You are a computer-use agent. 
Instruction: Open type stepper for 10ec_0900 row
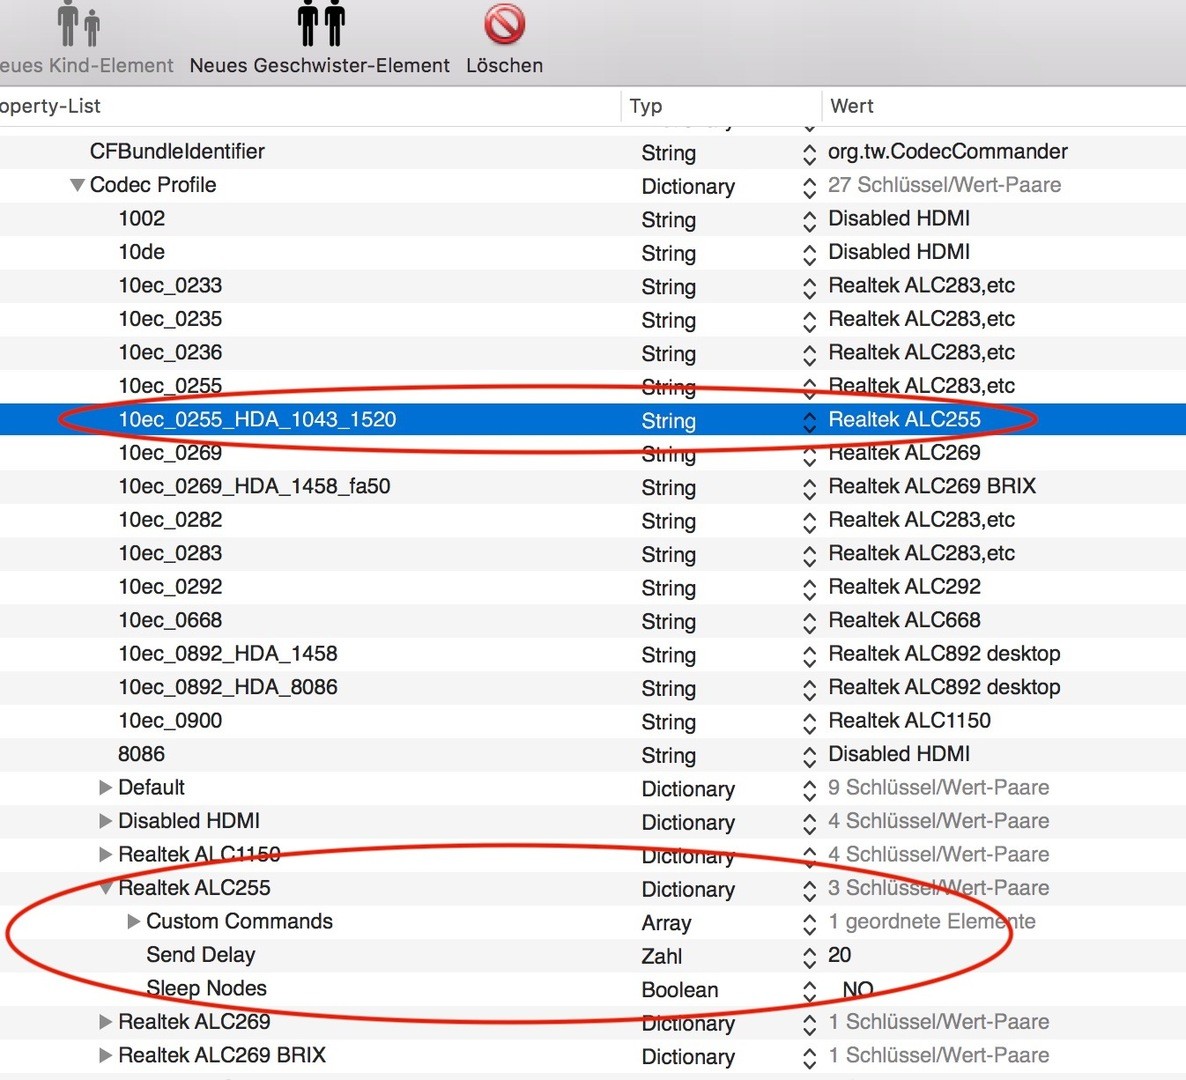[x=809, y=723]
